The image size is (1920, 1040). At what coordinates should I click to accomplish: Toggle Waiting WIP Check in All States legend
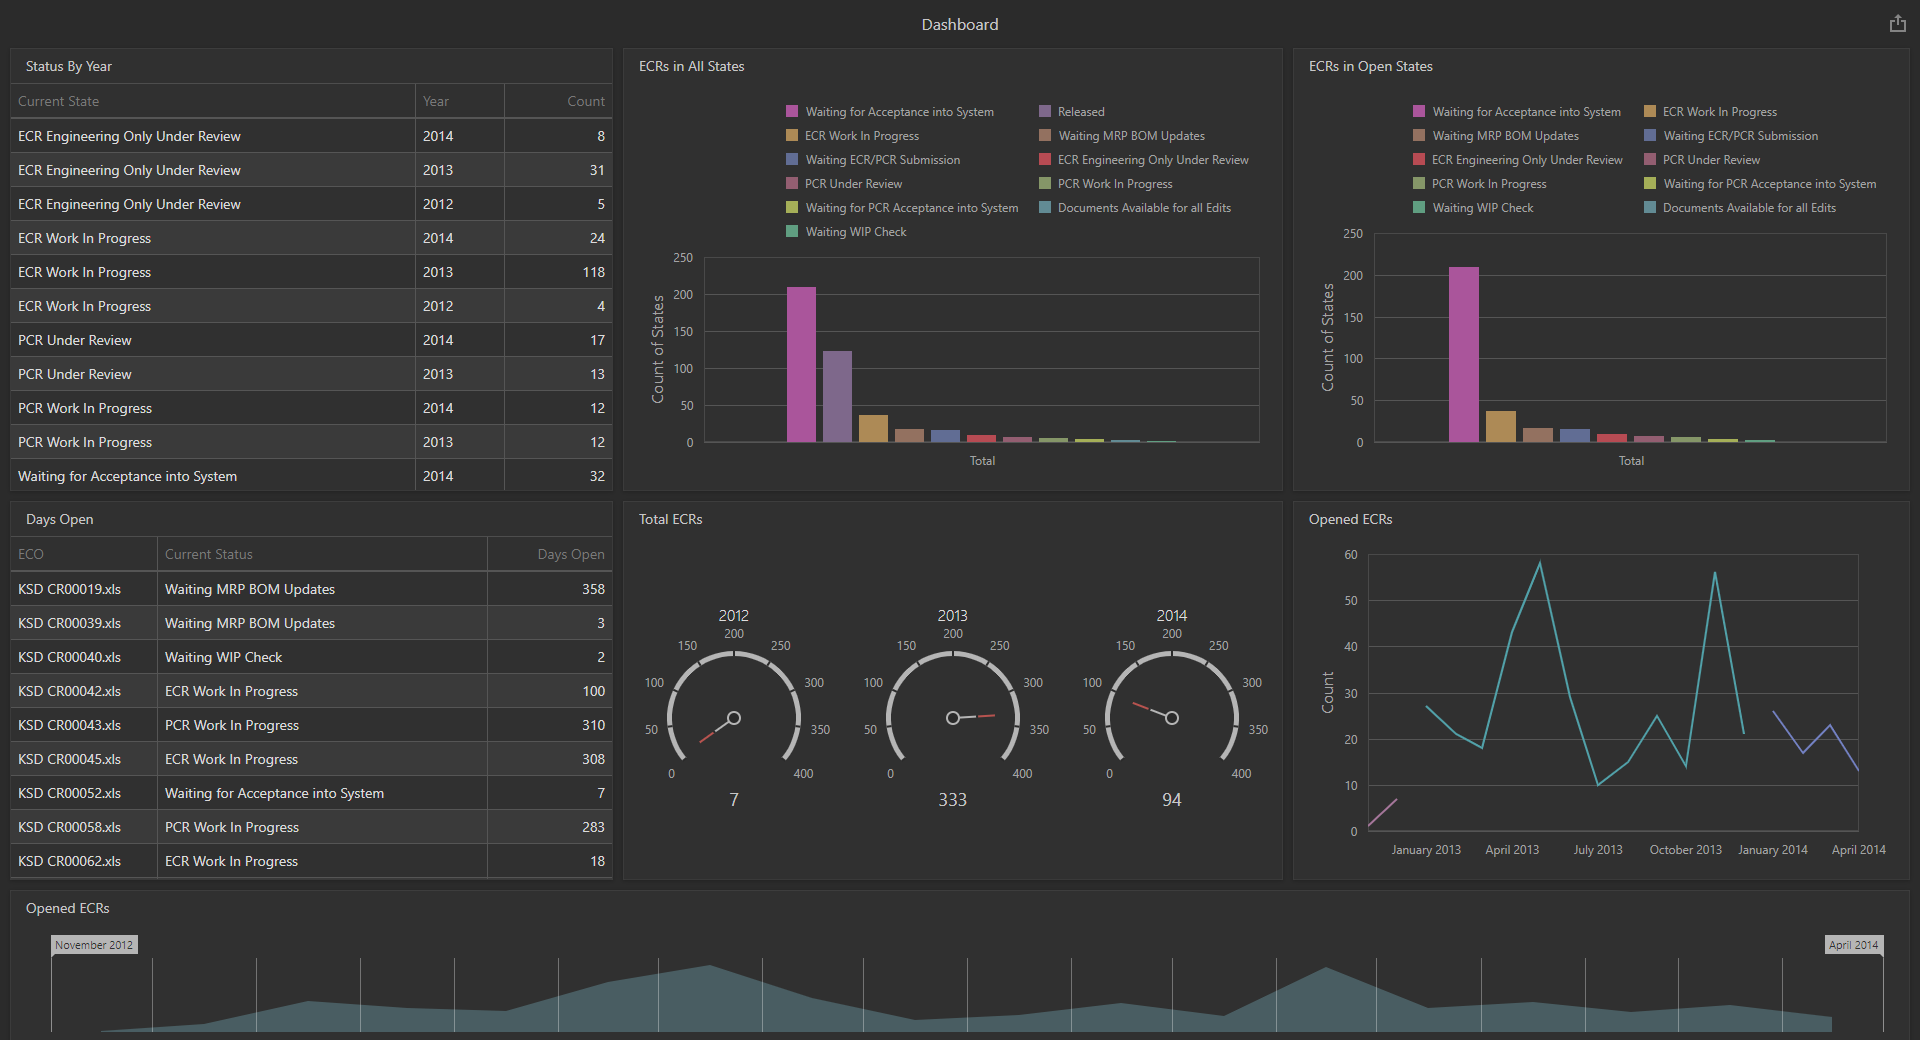point(846,231)
